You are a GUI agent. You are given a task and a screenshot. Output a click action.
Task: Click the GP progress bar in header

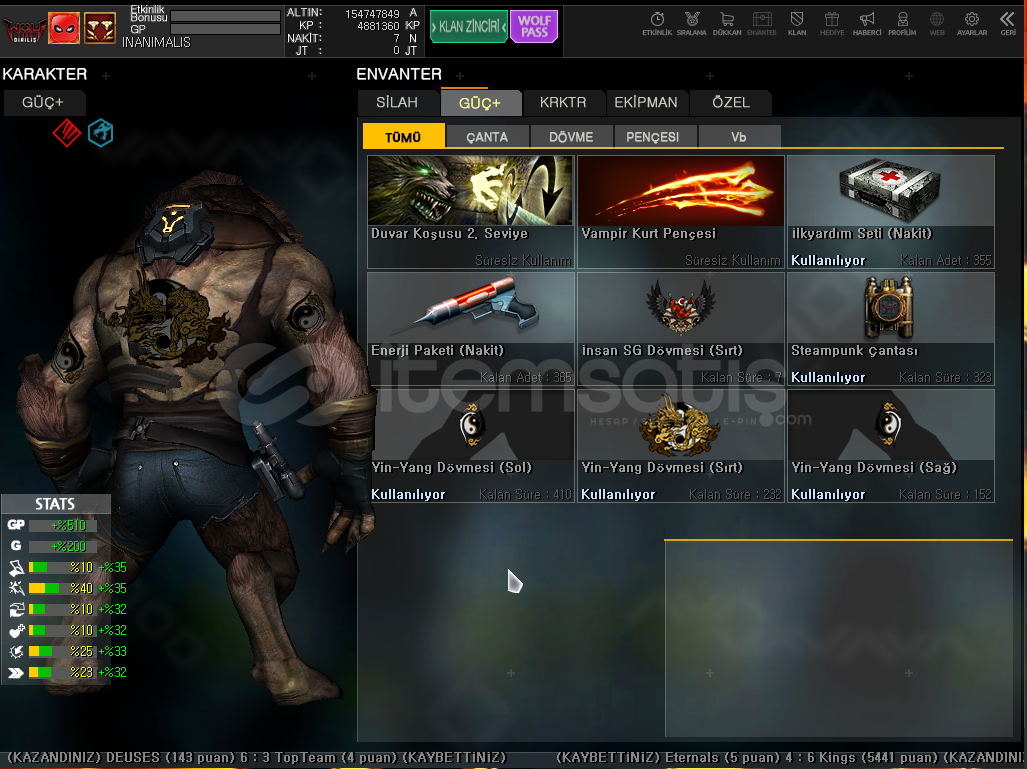pyautogui.click(x=225, y=29)
